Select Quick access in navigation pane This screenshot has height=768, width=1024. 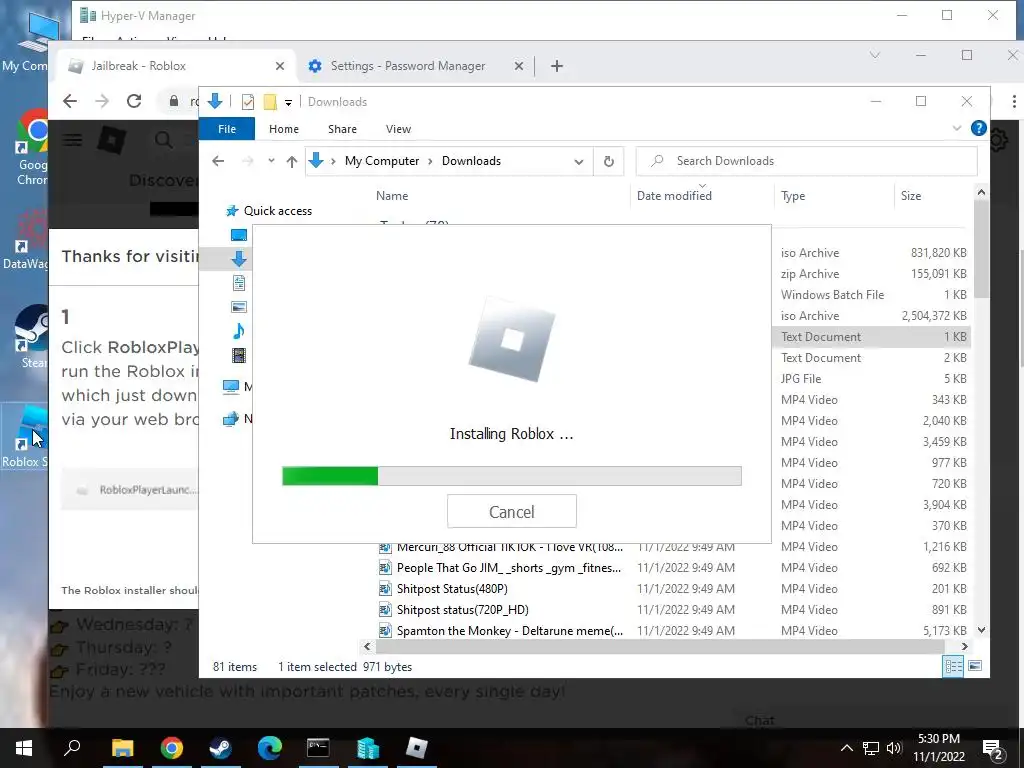(277, 211)
